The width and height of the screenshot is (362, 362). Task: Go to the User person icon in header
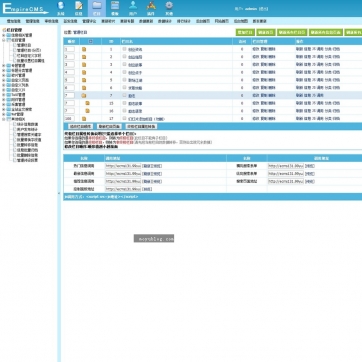pyautogui.click(x=133, y=5)
